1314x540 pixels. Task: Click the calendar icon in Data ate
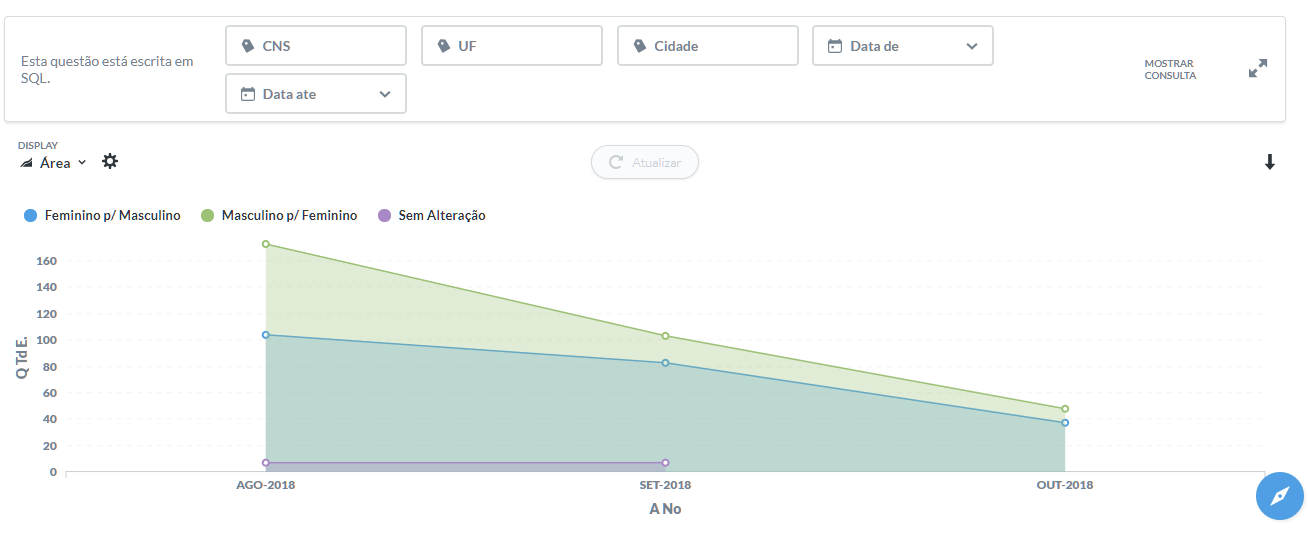(248, 94)
